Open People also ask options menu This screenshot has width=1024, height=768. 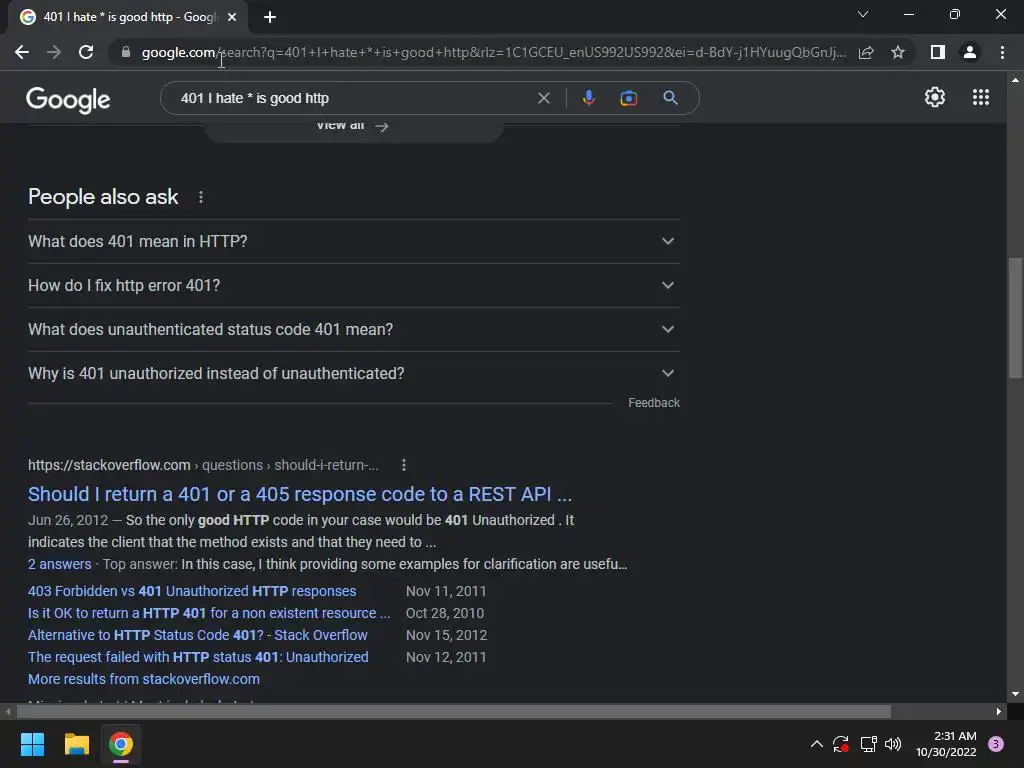point(200,197)
